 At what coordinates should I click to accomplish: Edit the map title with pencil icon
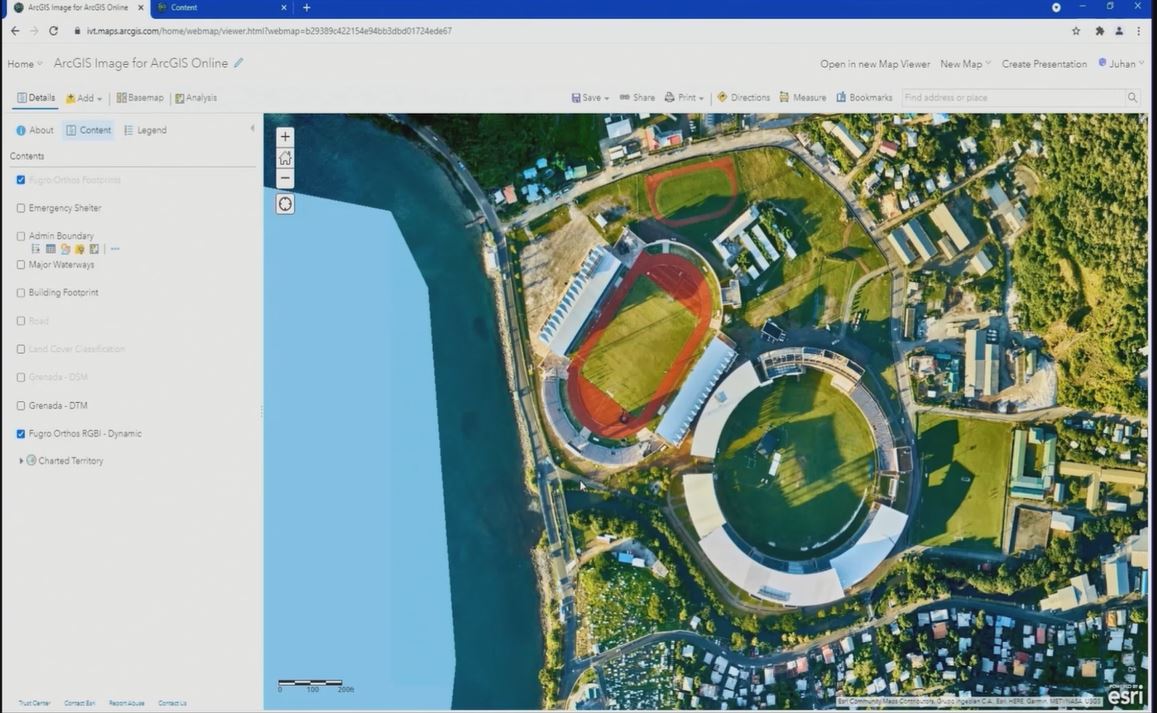tap(238, 63)
